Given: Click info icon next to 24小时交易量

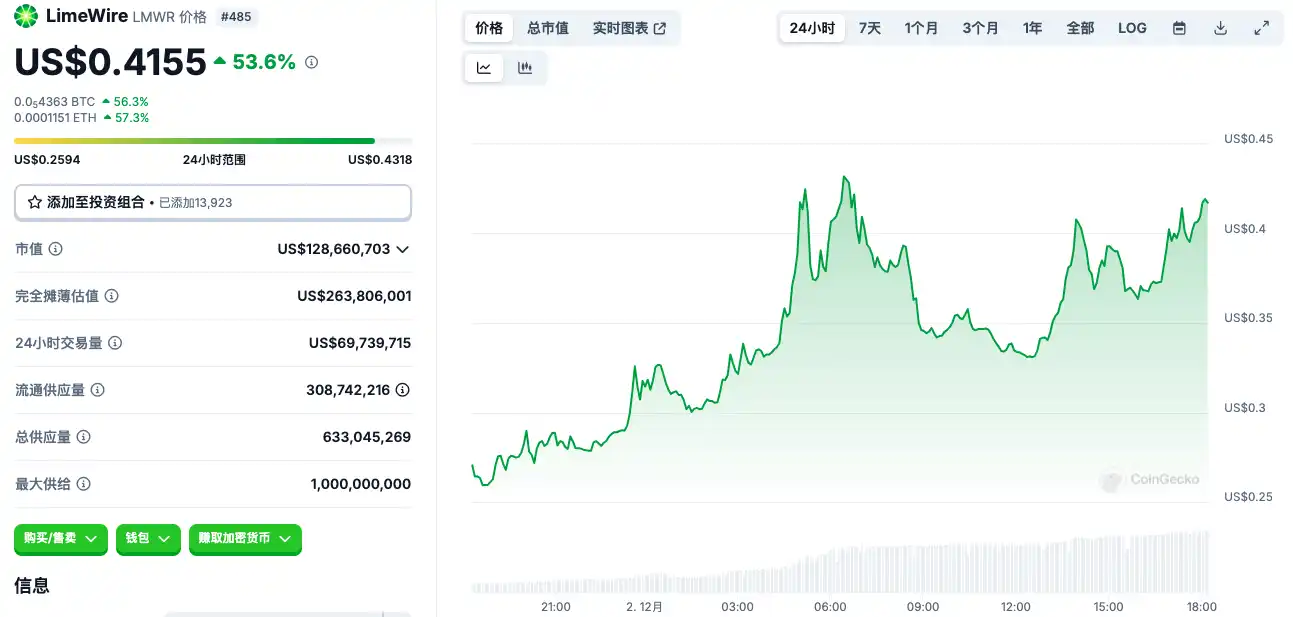Looking at the screenshot, I should [x=115, y=343].
